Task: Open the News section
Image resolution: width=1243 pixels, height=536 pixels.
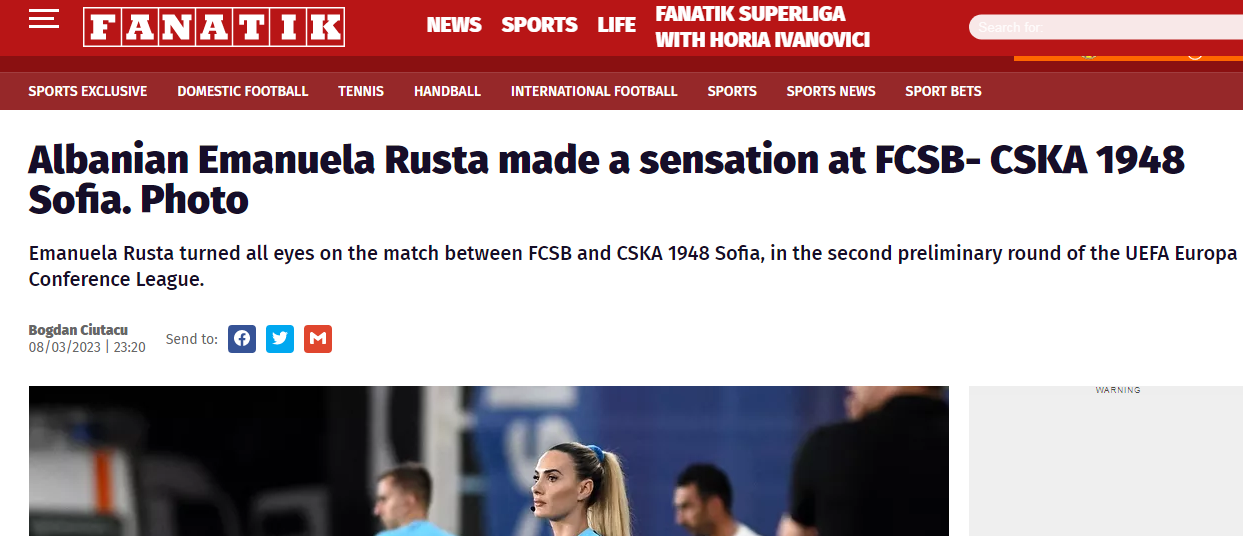Action: (x=454, y=25)
